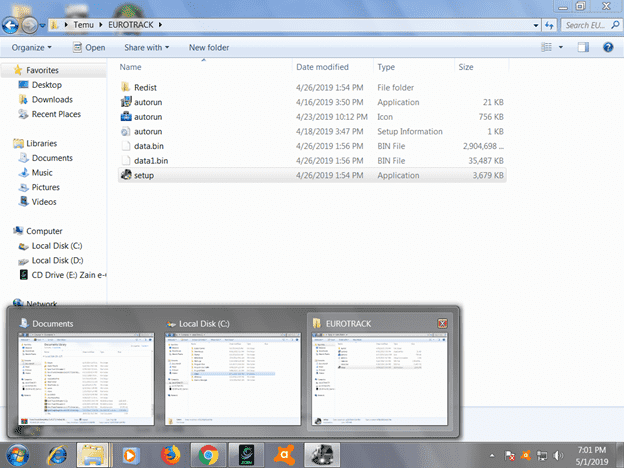Select the Redist folder icon
Screen dimensions: 624x468
tap(126, 87)
